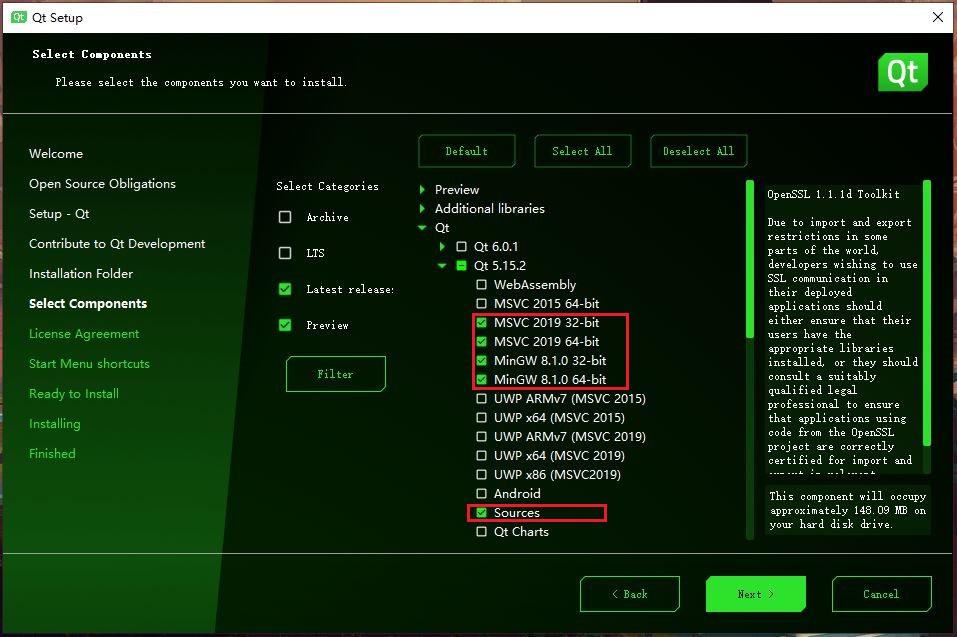The height and width of the screenshot is (637, 957).
Task: Click the Filter button
Action: point(335,373)
